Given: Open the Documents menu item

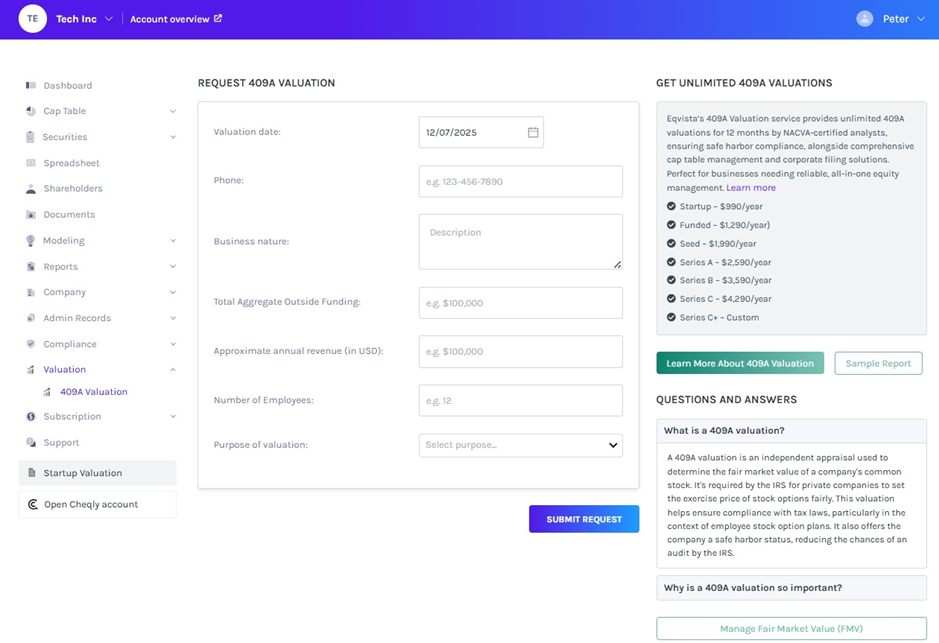Looking at the screenshot, I should pyautogui.click(x=69, y=215).
